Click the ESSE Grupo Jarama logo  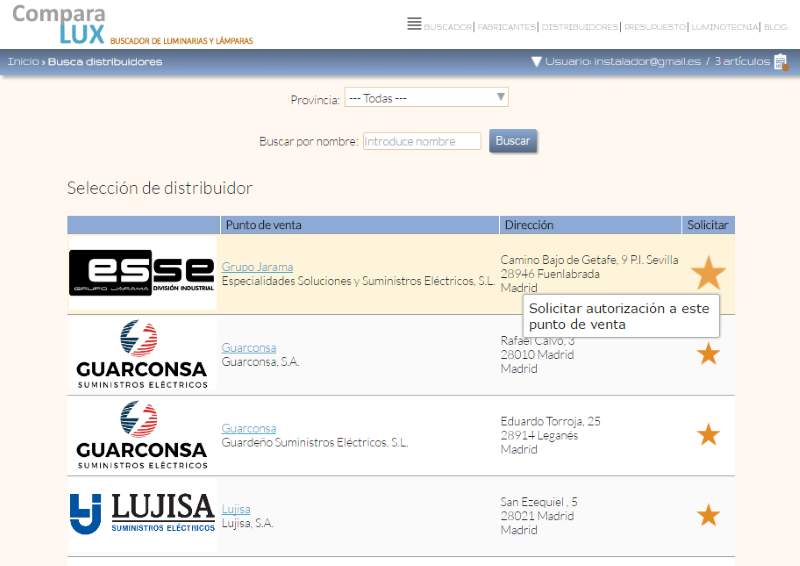click(142, 273)
